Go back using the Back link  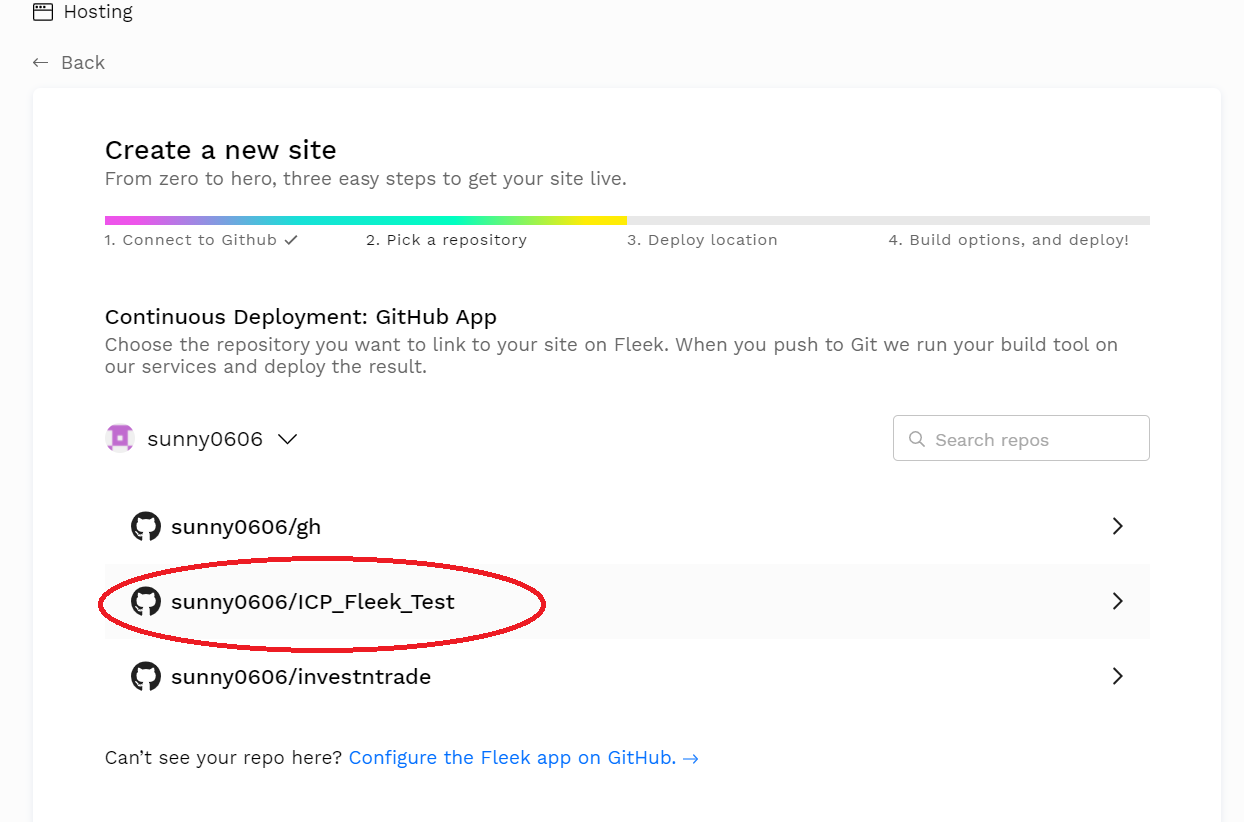(x=83, y=62)
